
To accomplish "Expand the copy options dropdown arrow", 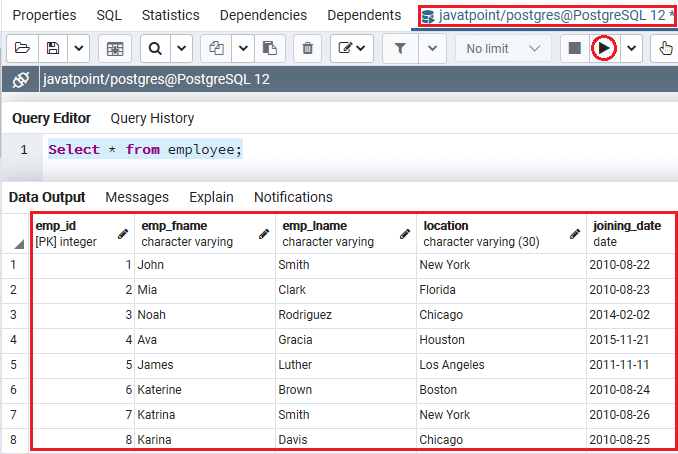I will click(x=243, y=48).
